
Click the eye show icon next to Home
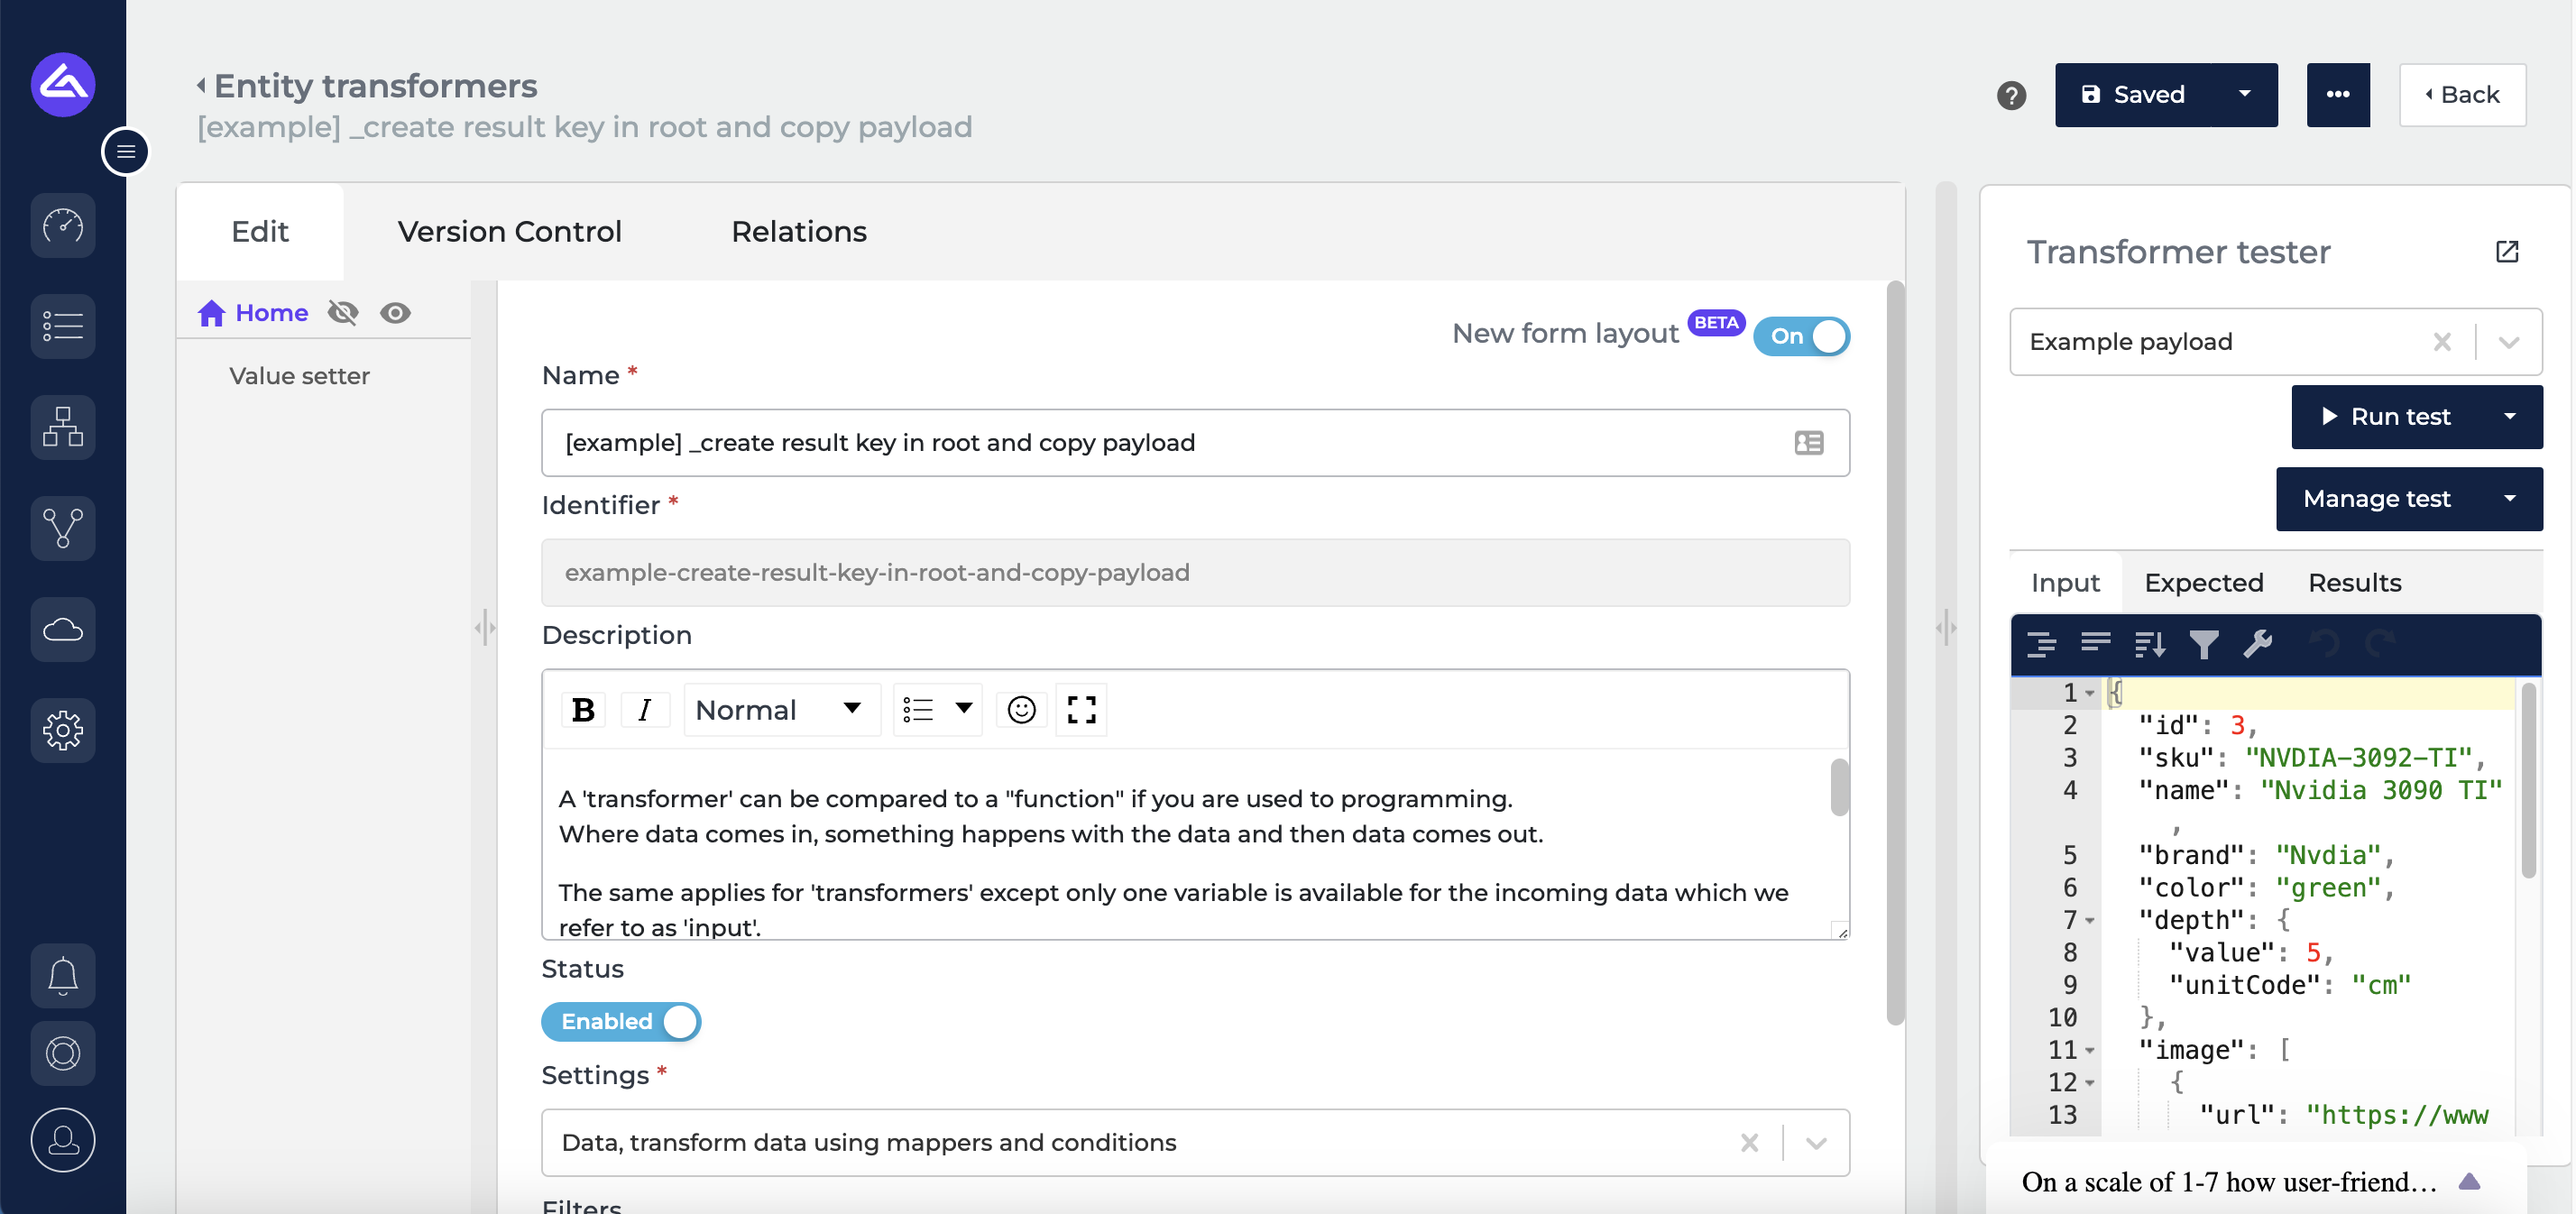[395, 313]
